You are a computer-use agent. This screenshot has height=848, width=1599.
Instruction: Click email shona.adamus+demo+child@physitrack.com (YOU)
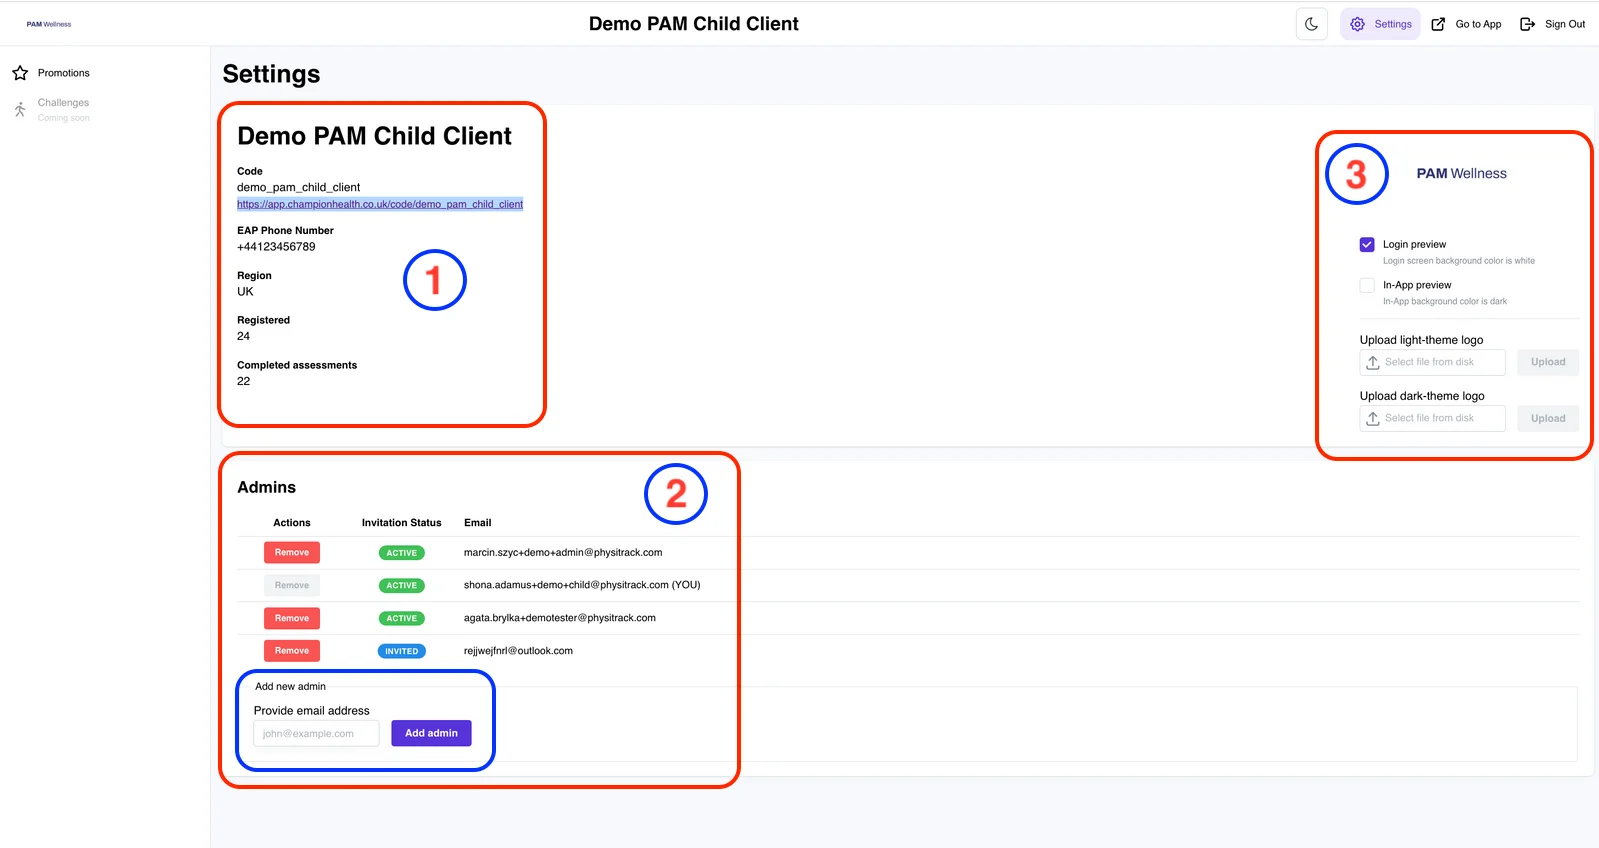[x=582, y=585]
